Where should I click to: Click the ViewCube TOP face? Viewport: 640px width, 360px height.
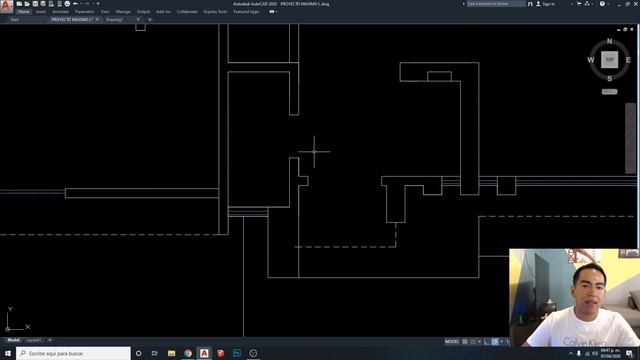(x=609, y=60)
